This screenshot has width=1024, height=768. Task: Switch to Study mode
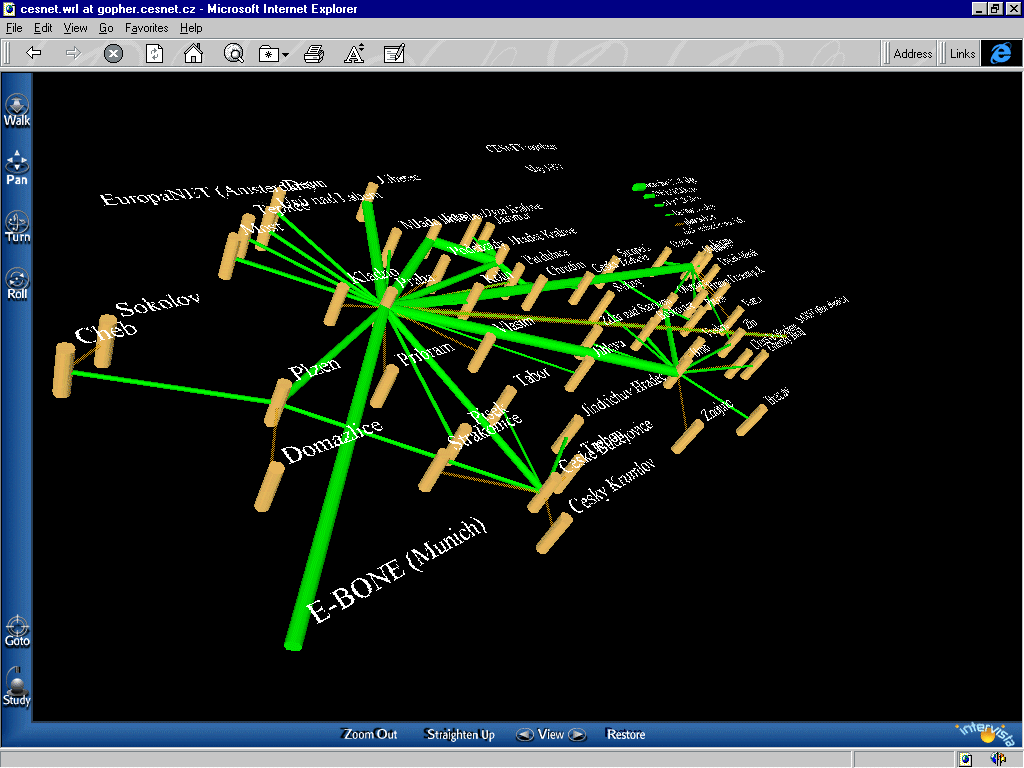pos(17,688)
